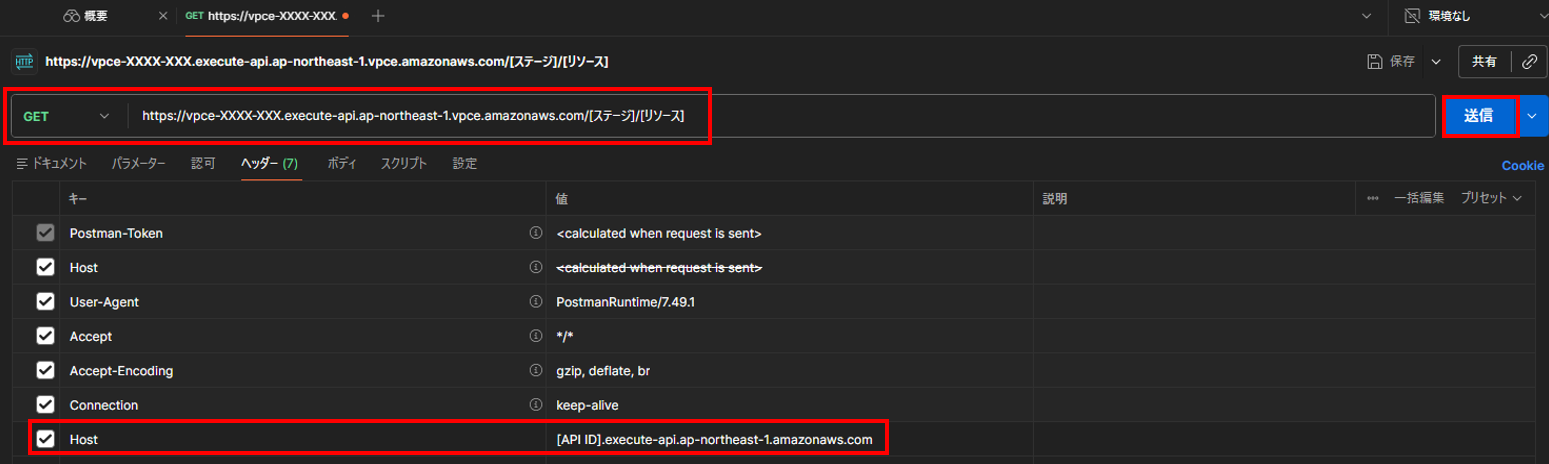1549x464 pixels.
Task: Click the info icon for Connection header
Action: click(535, 405)
